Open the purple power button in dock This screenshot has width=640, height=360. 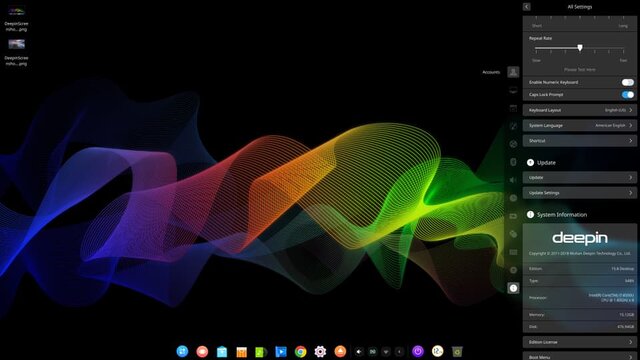click(x=418, y=351)
